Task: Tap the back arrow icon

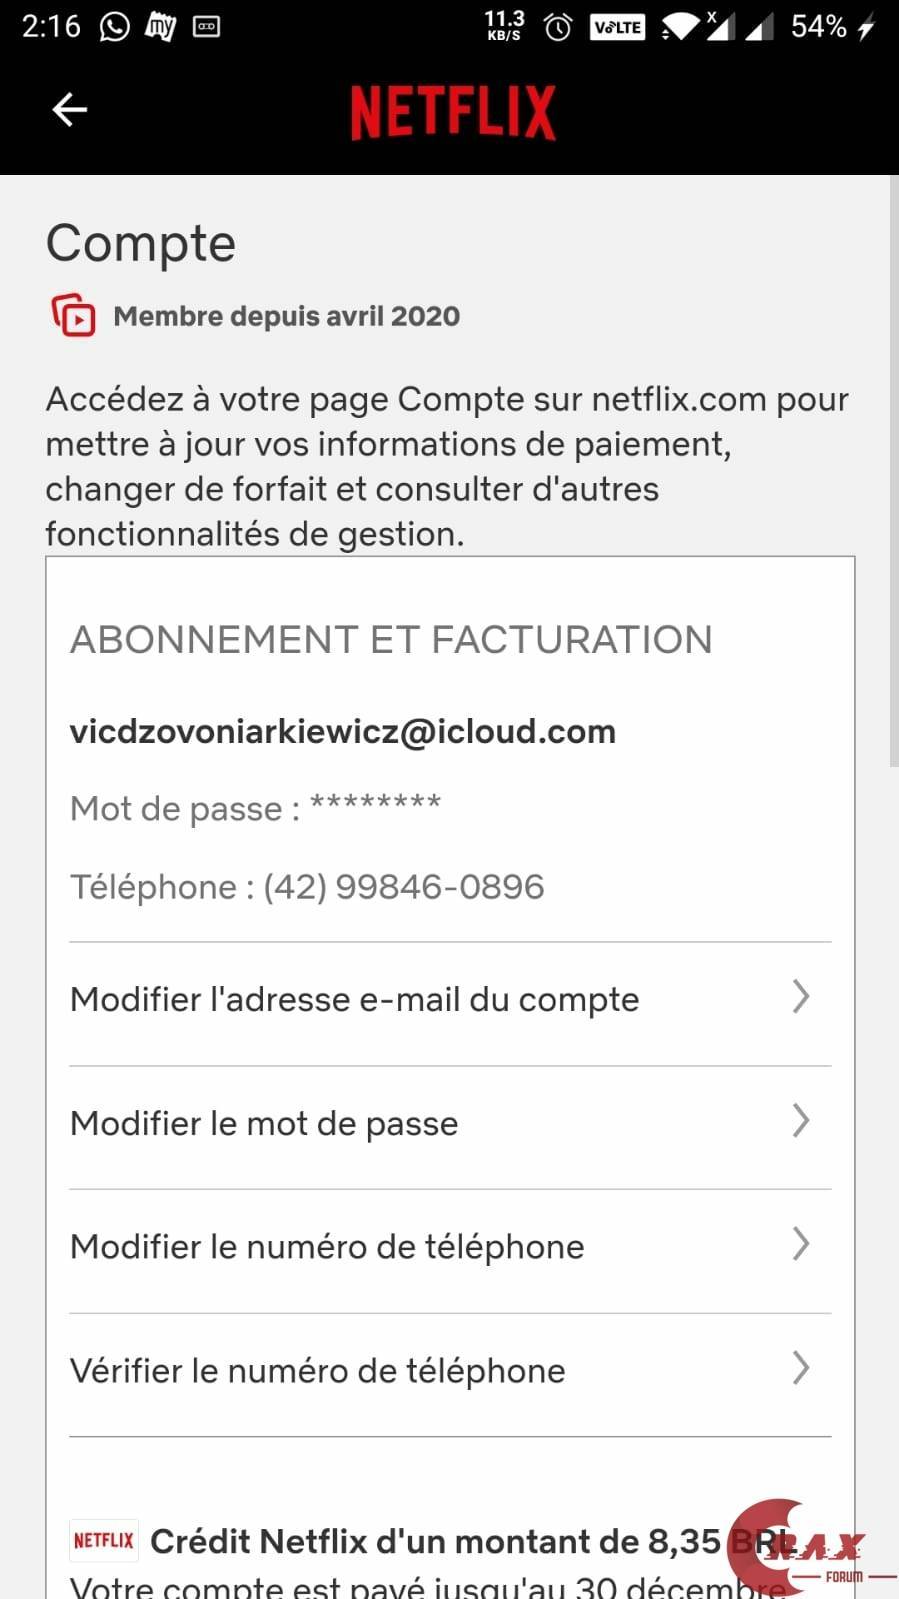Action: click(x=70, y=110)
